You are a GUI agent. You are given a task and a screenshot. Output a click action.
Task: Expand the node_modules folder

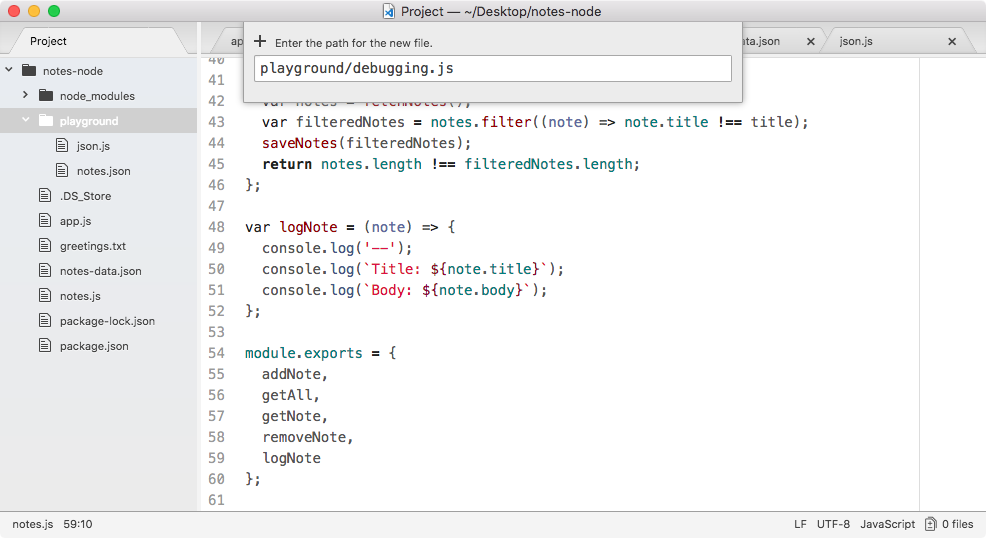25,95
